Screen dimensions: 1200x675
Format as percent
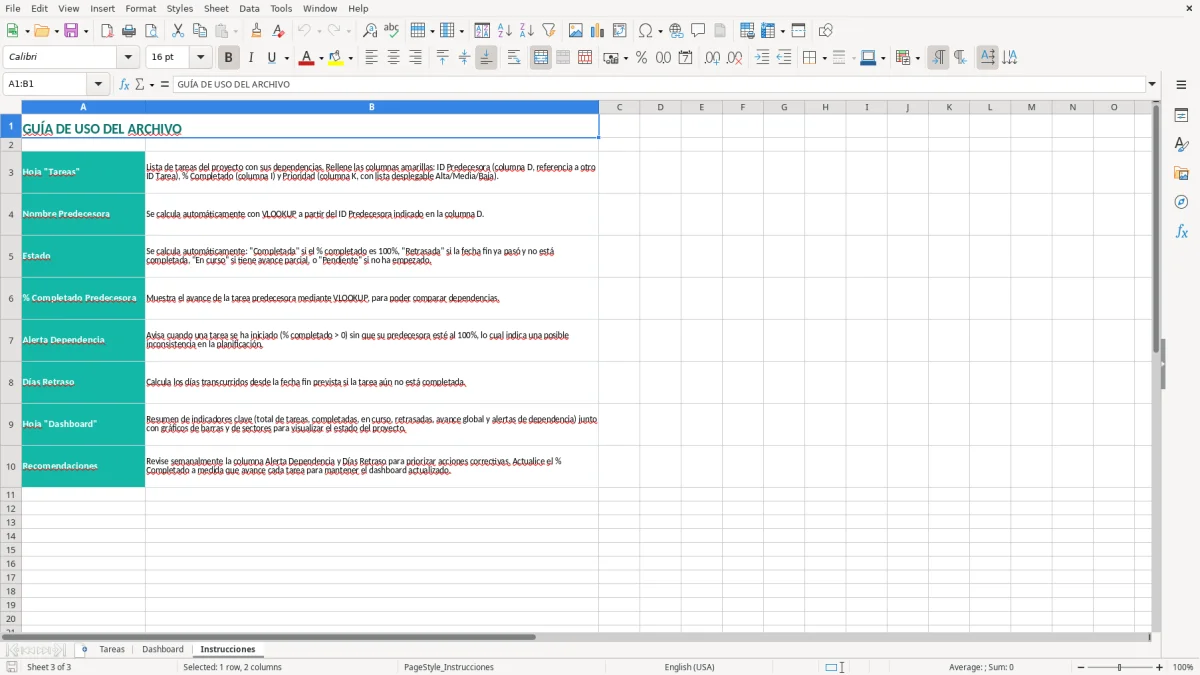[641, 58]
